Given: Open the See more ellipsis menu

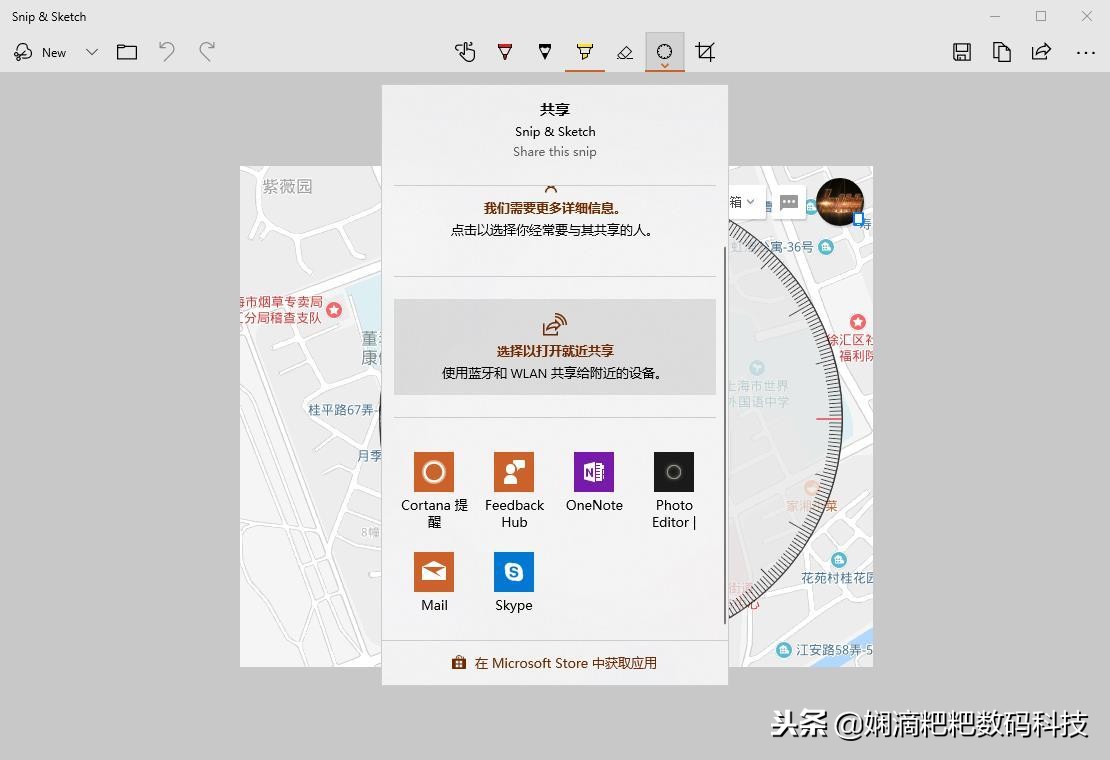Looking at the screenshot, I should (1085, 52).
